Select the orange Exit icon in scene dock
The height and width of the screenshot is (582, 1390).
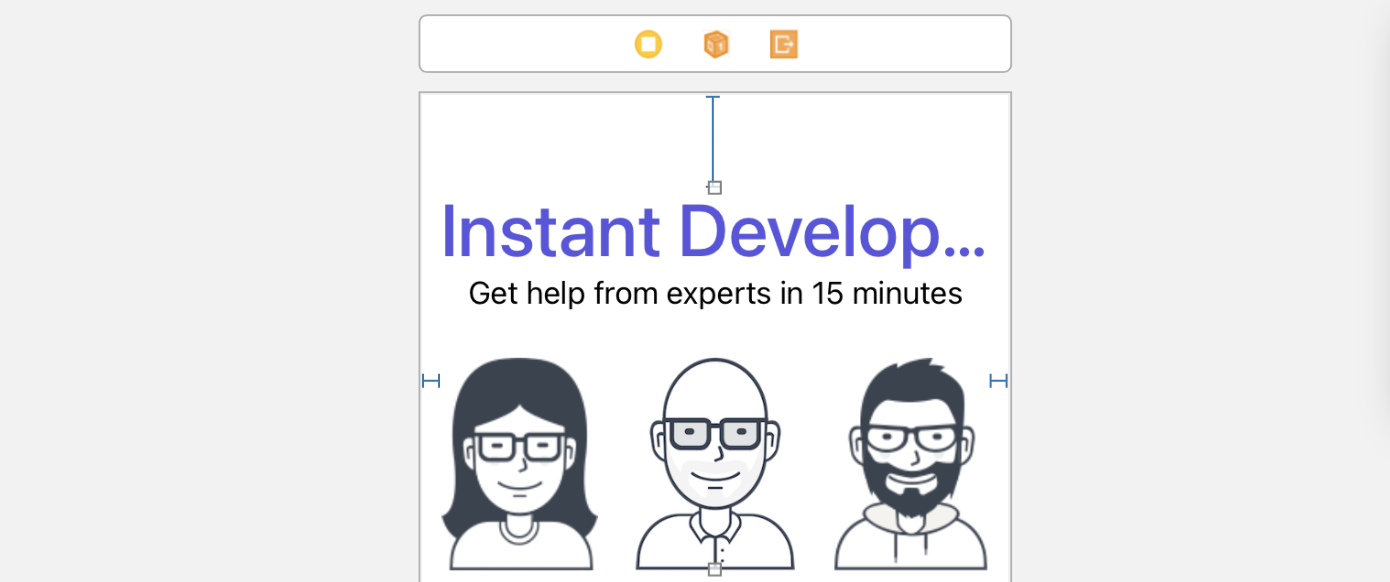point(783,44)
